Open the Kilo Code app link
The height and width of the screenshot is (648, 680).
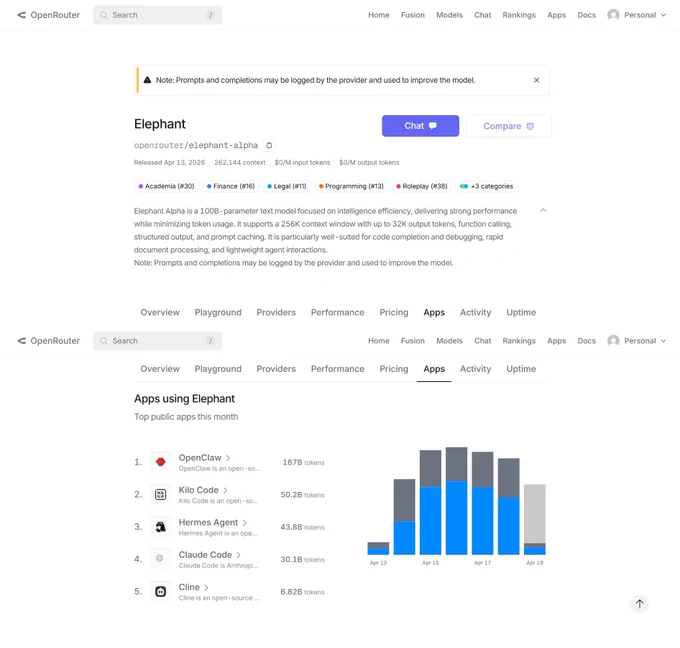(203, 490)
